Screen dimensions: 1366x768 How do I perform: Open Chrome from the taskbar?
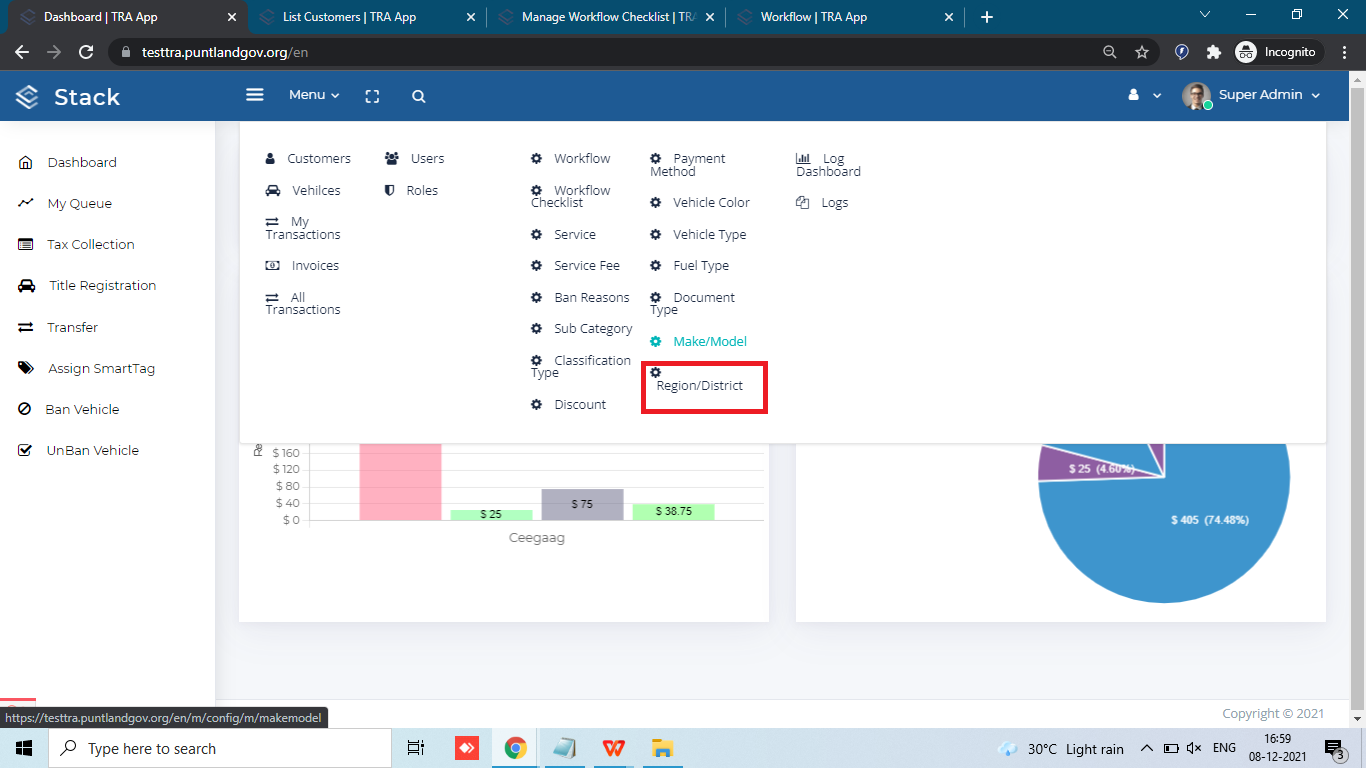[x=515, y=748]
